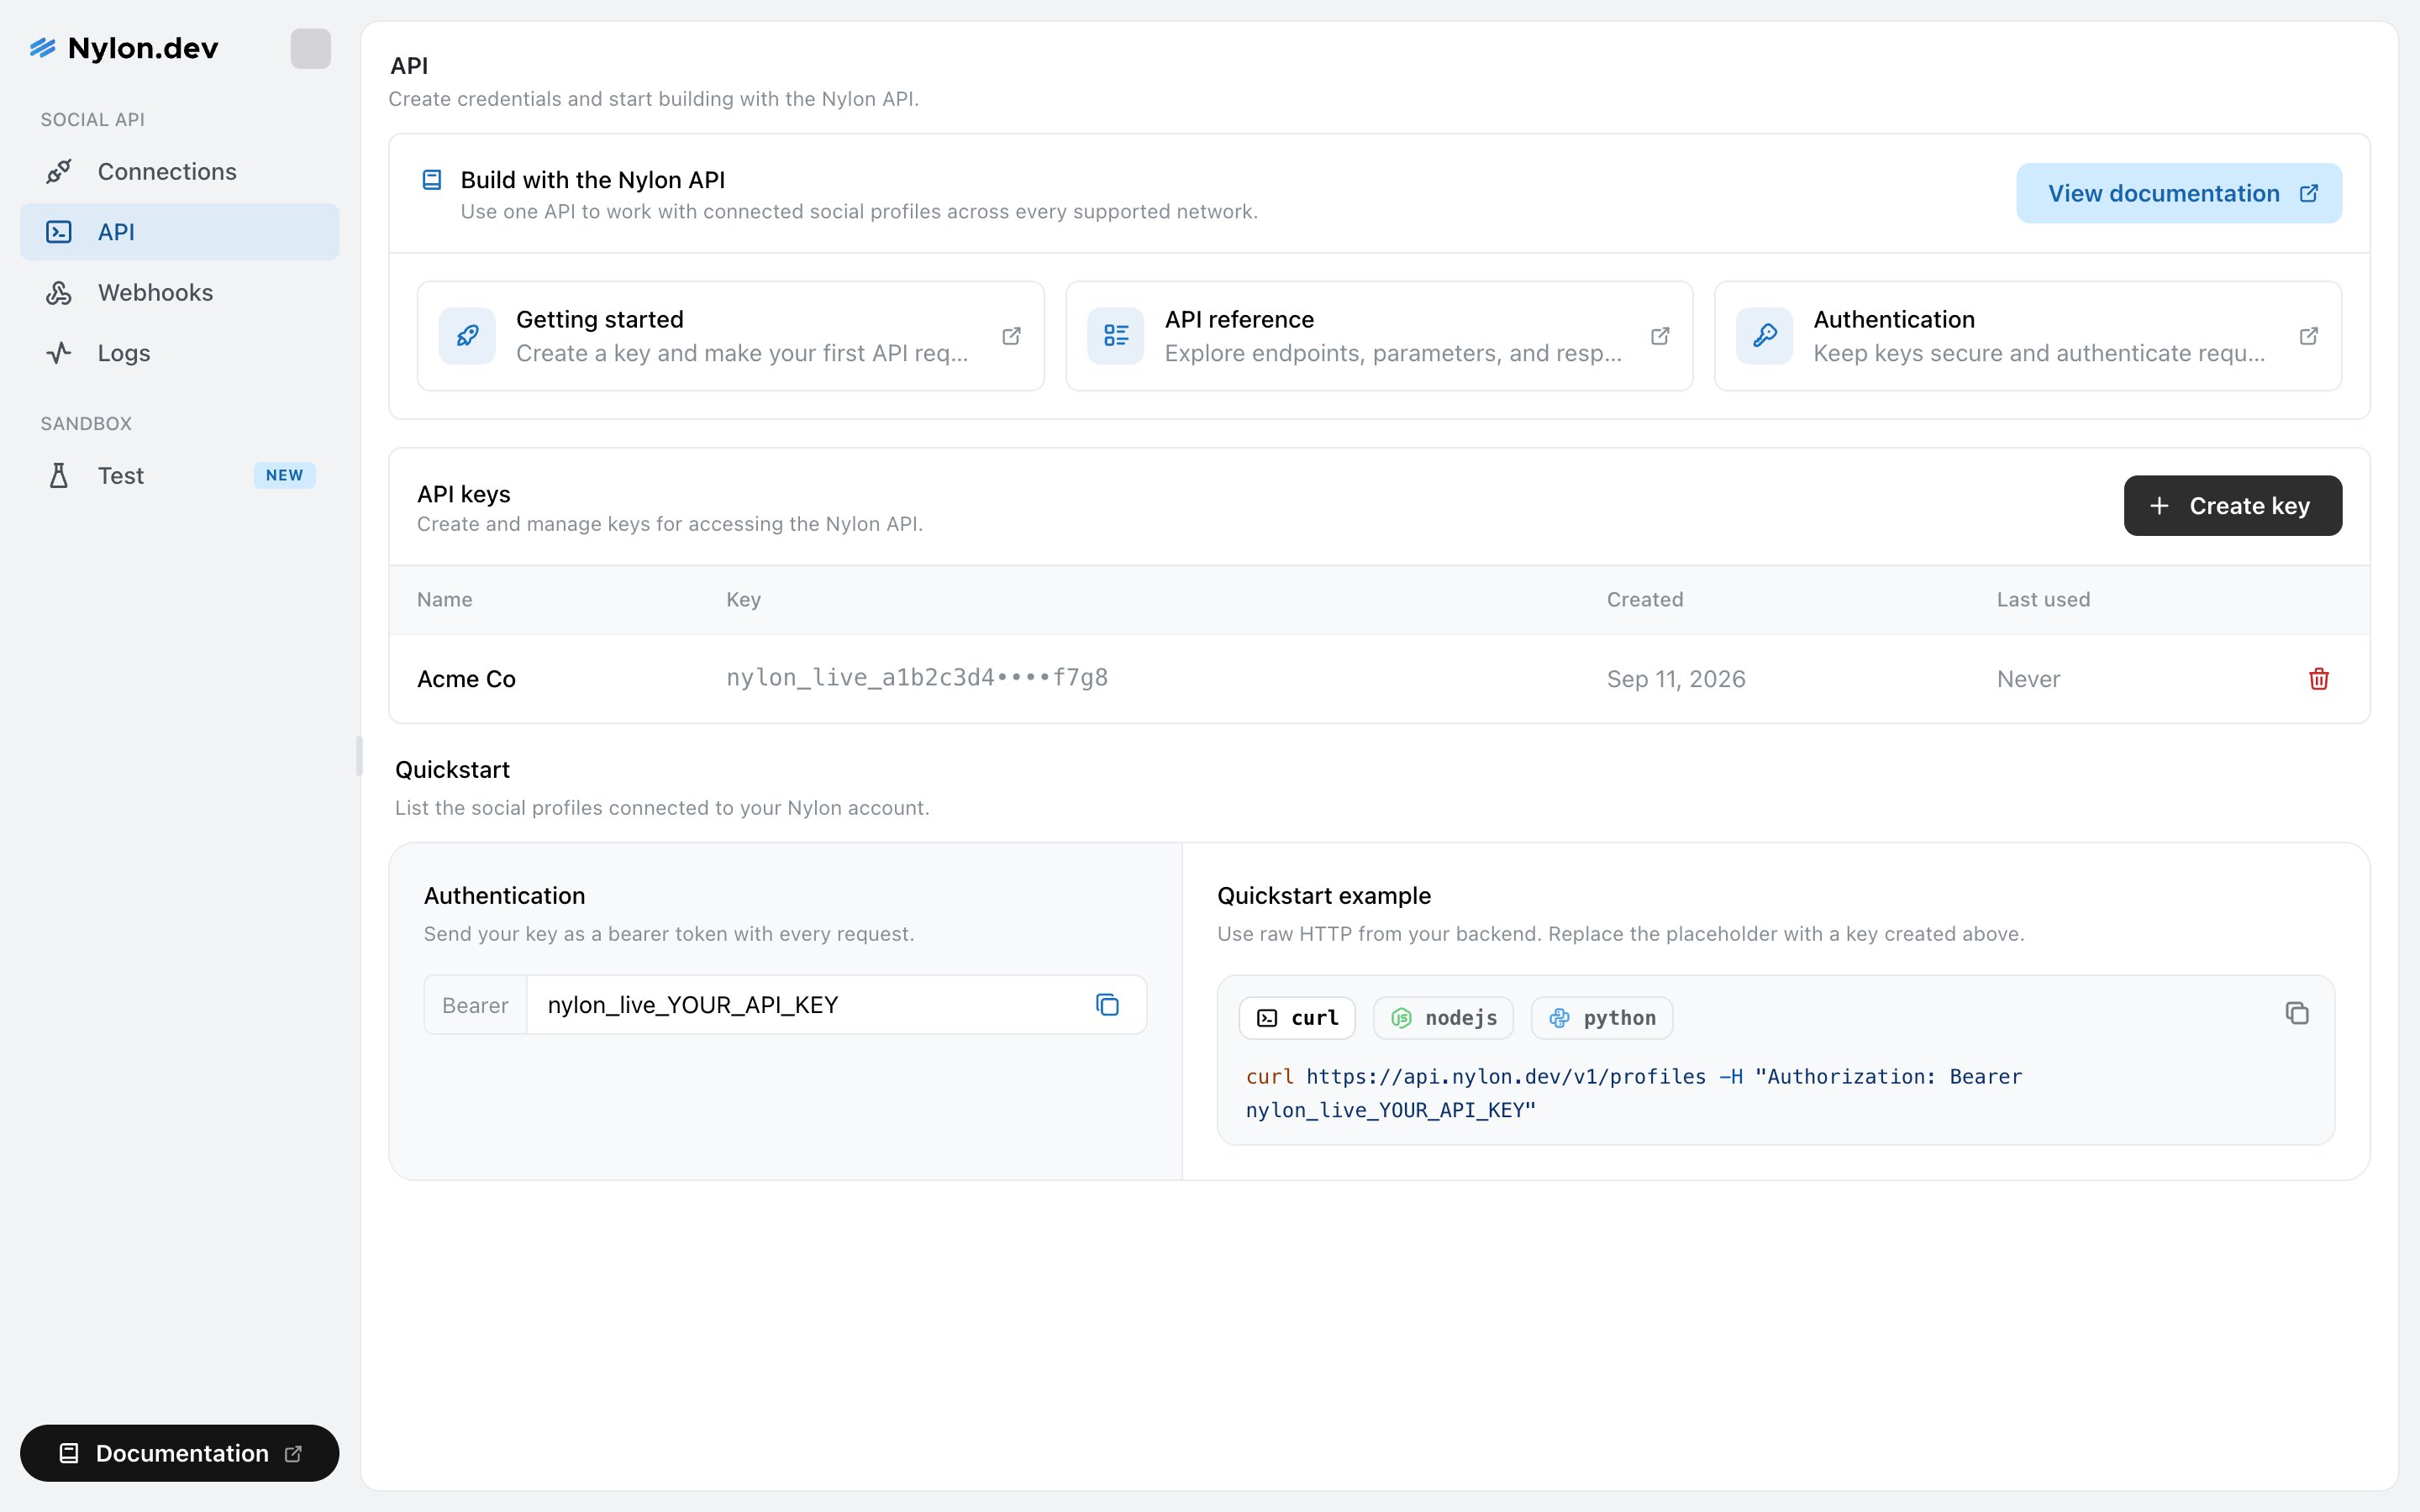Open the Documentation button in the sidebar
2420x1512 pixels.
coord(180,1453)
